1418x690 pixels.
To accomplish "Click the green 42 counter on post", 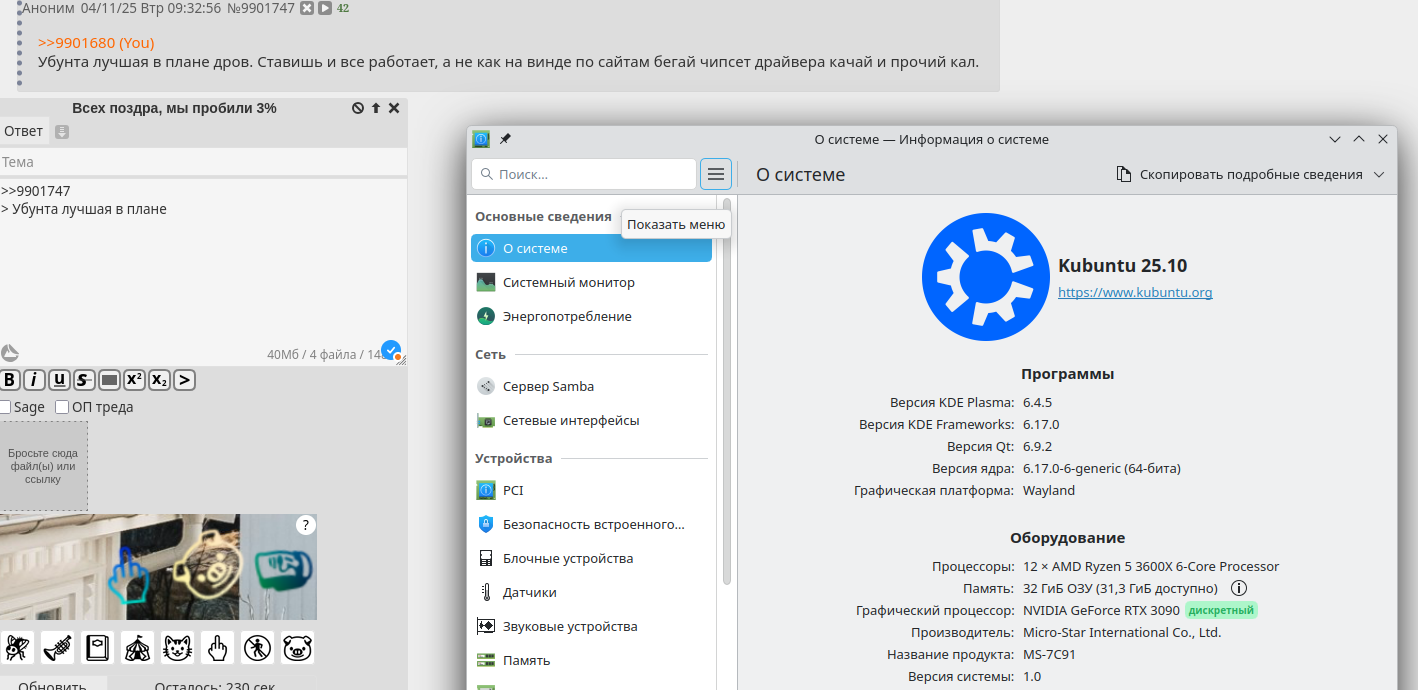I will [343, 8].
